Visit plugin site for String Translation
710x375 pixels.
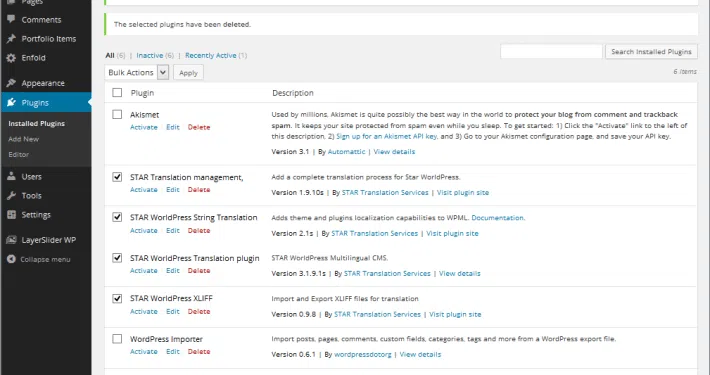click(452, 233)
